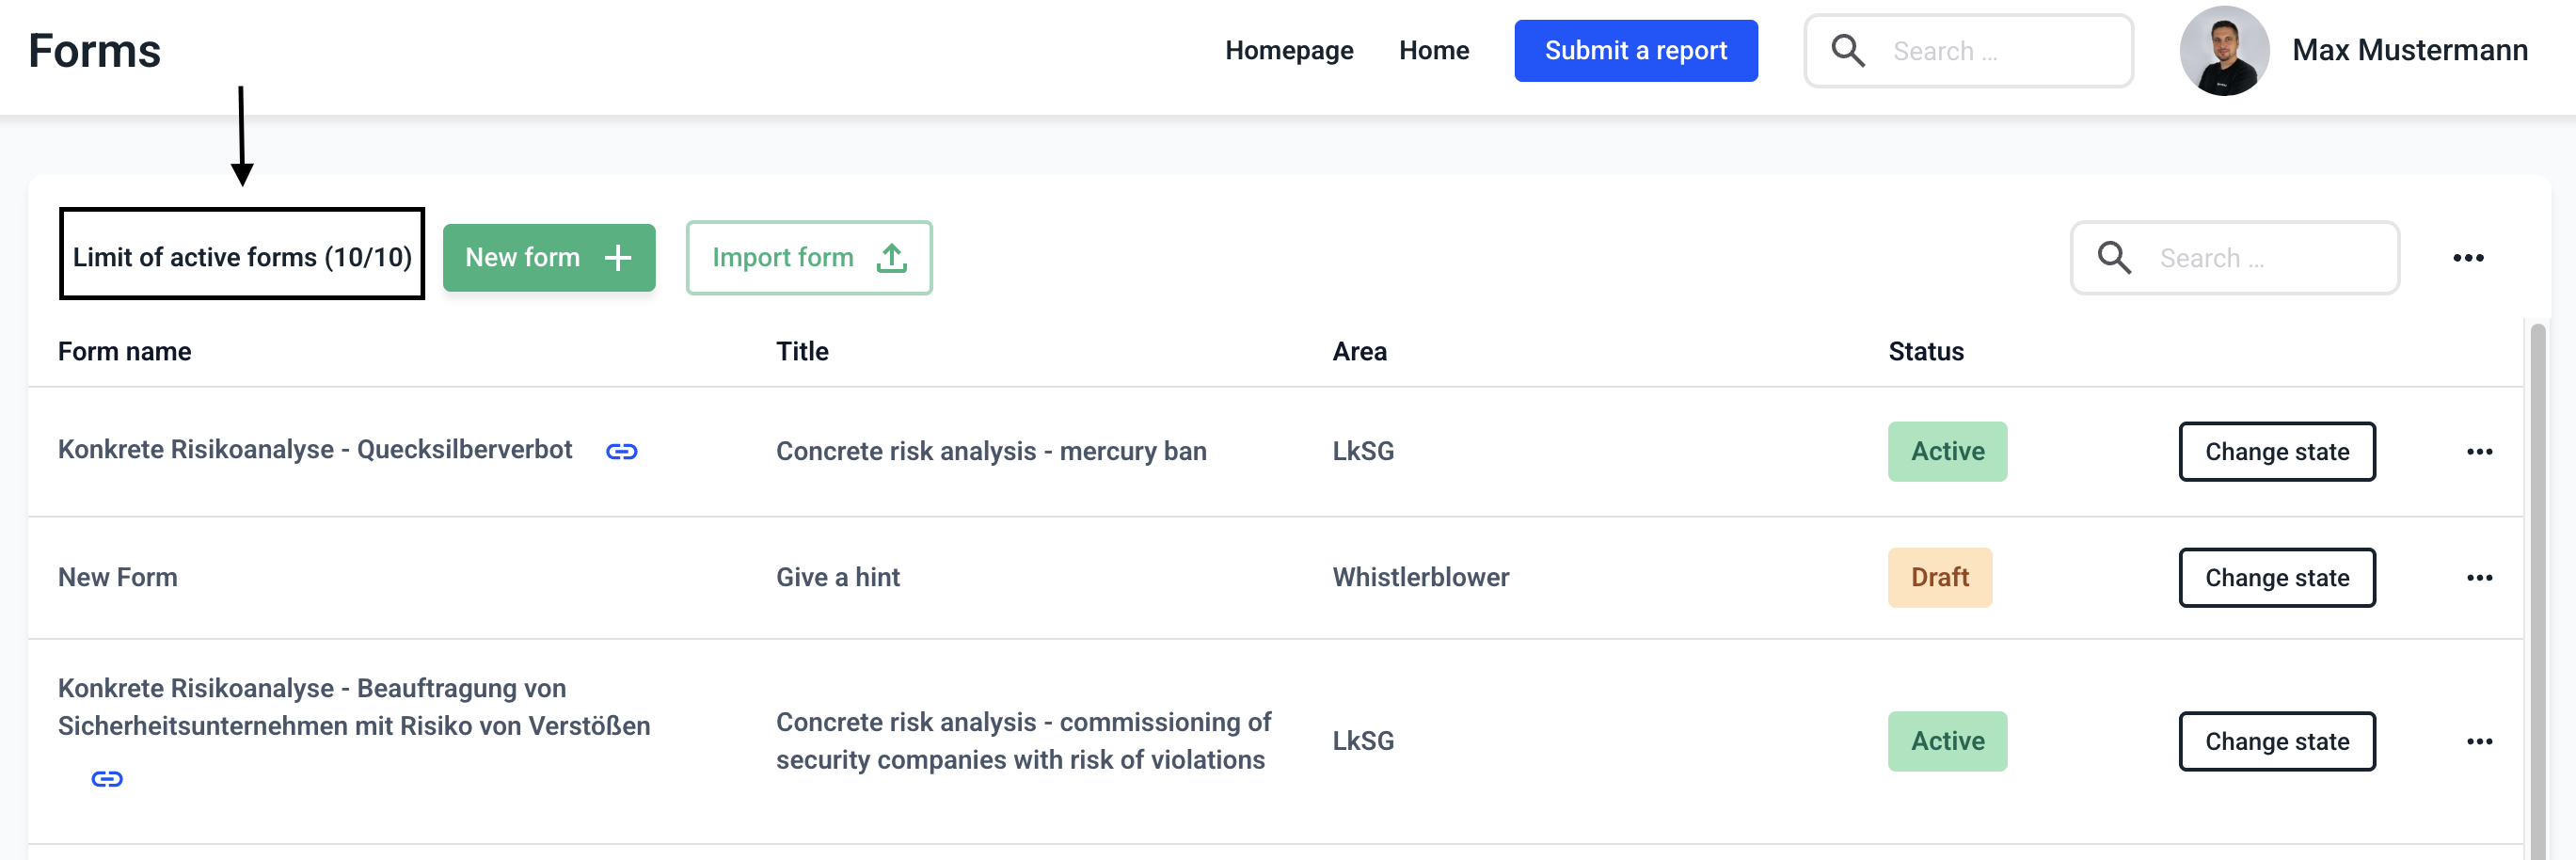Change state of Quecksilberverbot form

pyautogui.click(x=2276, y=452)
